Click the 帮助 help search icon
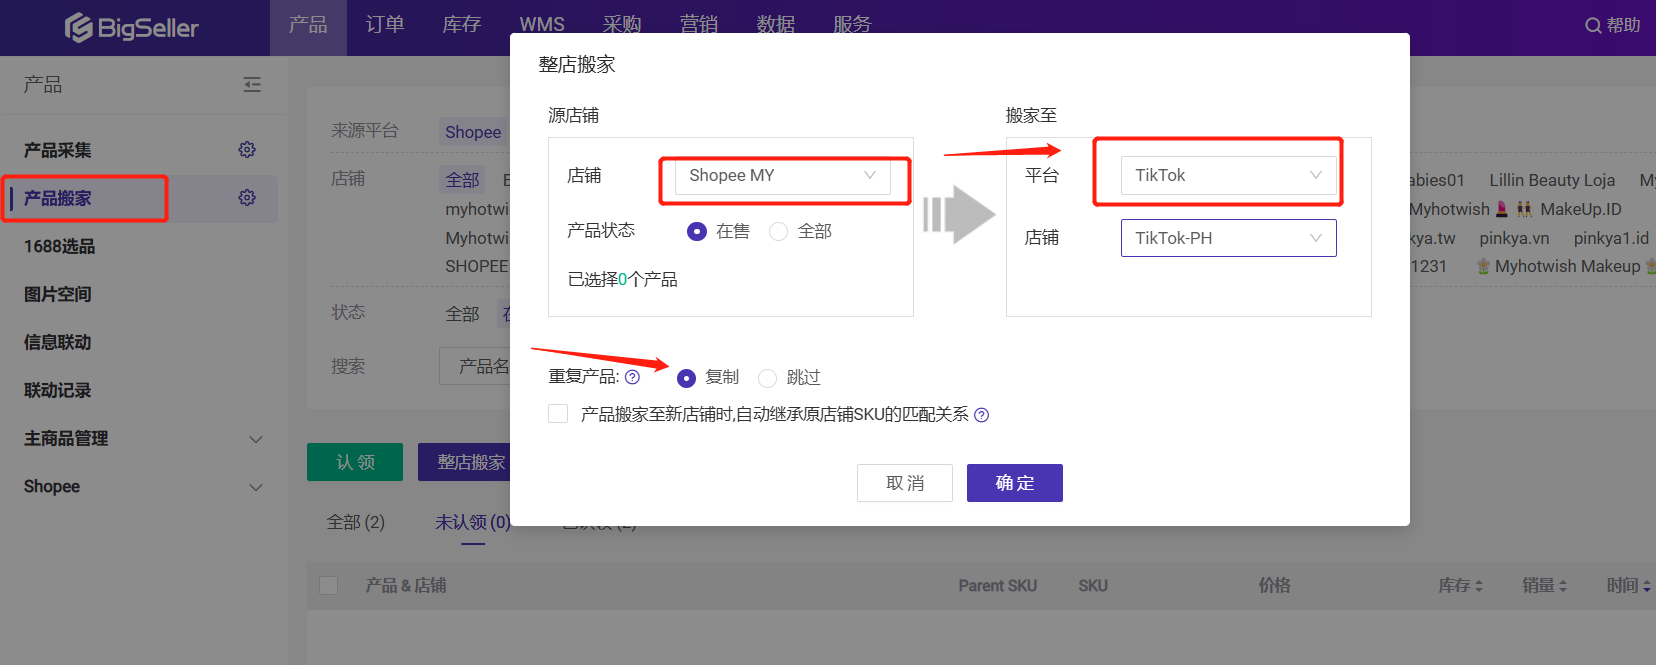Viewport: 1656px width, 665px height. (1593, 25)
